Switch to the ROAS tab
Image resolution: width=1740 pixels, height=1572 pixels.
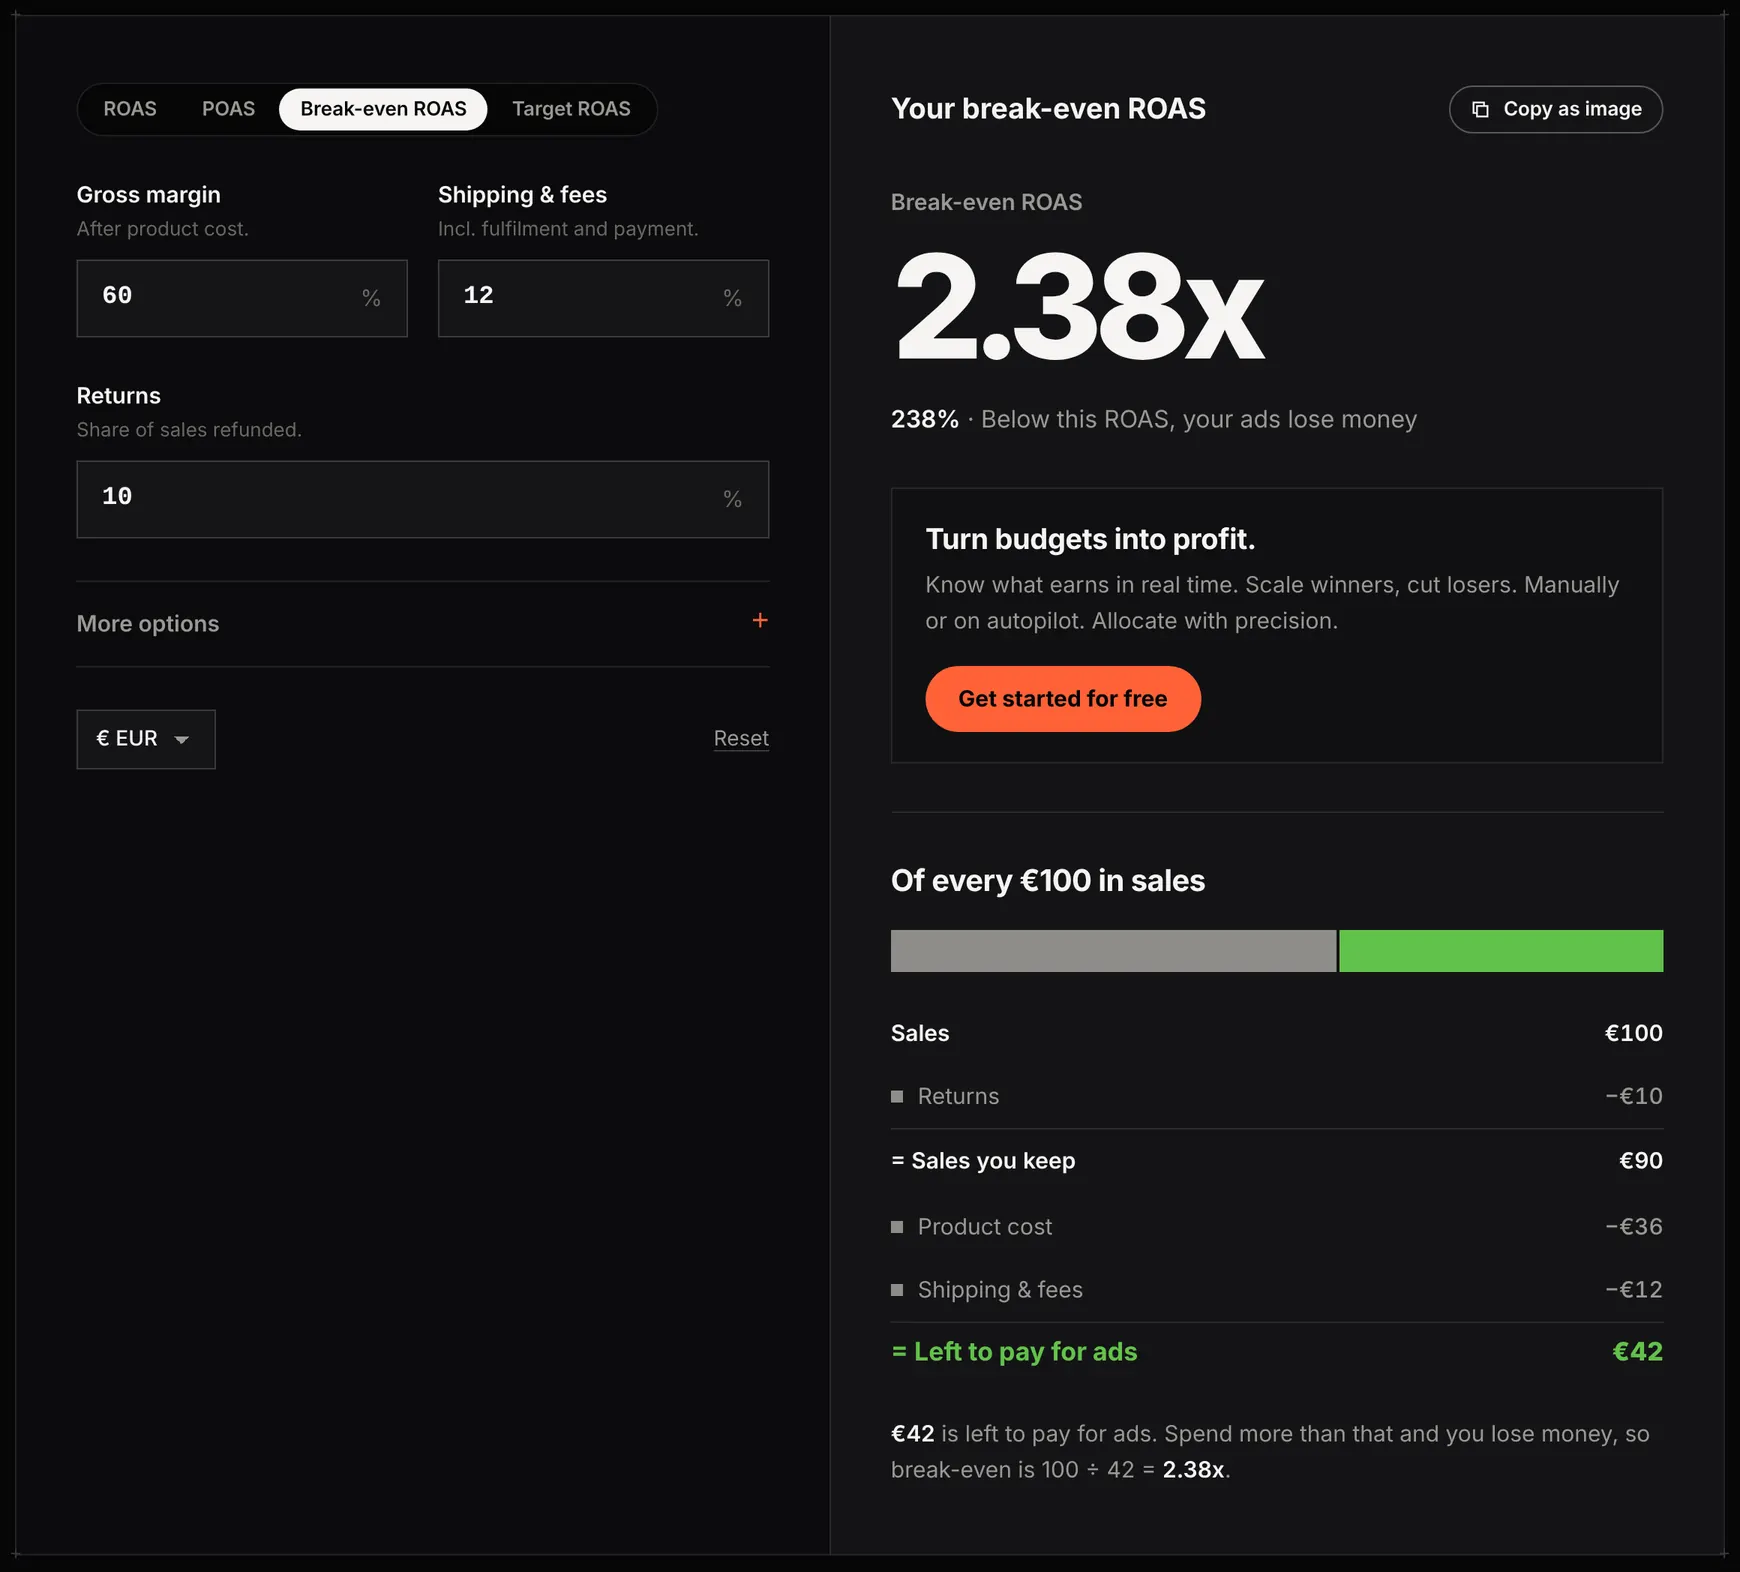(x=130, y=109)
